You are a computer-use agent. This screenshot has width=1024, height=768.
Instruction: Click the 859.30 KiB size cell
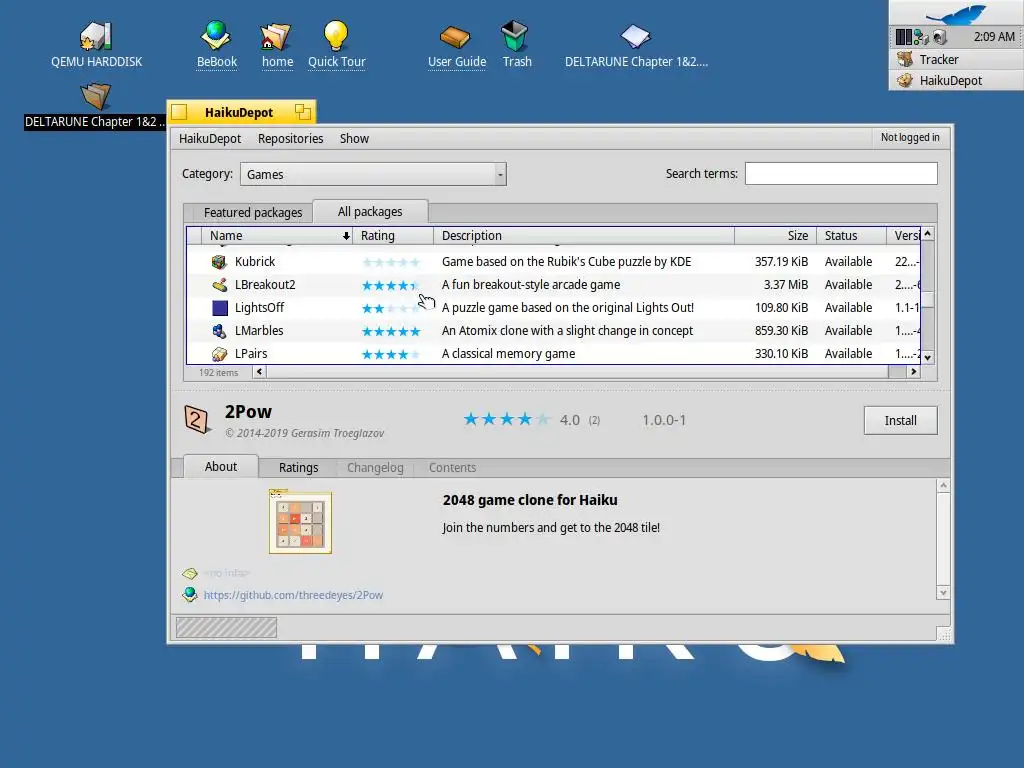pos(781,330)
